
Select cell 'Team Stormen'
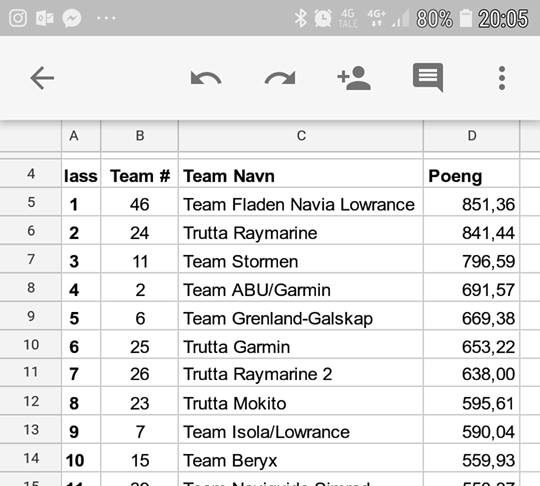(301, 259)
